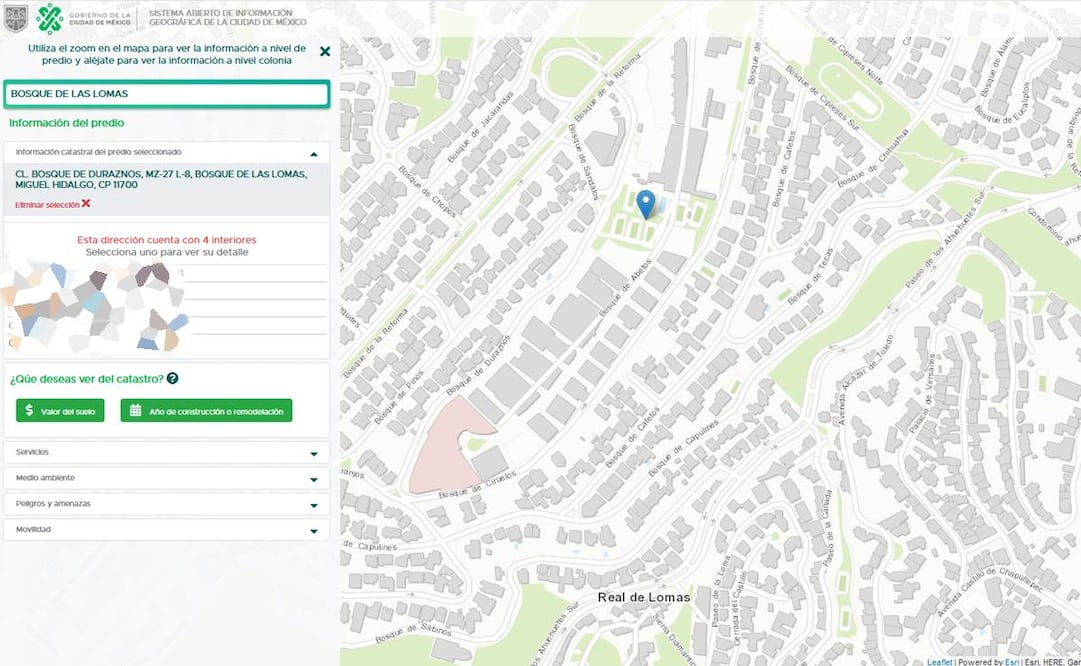
Task: Click the search field containing BOSQUE DE LAS LOMAS
Action: click(166, 94)
